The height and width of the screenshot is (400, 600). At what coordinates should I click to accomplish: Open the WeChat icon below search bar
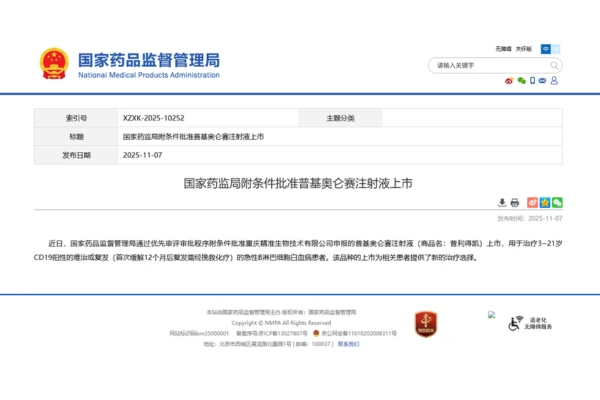tap(520, 80)
